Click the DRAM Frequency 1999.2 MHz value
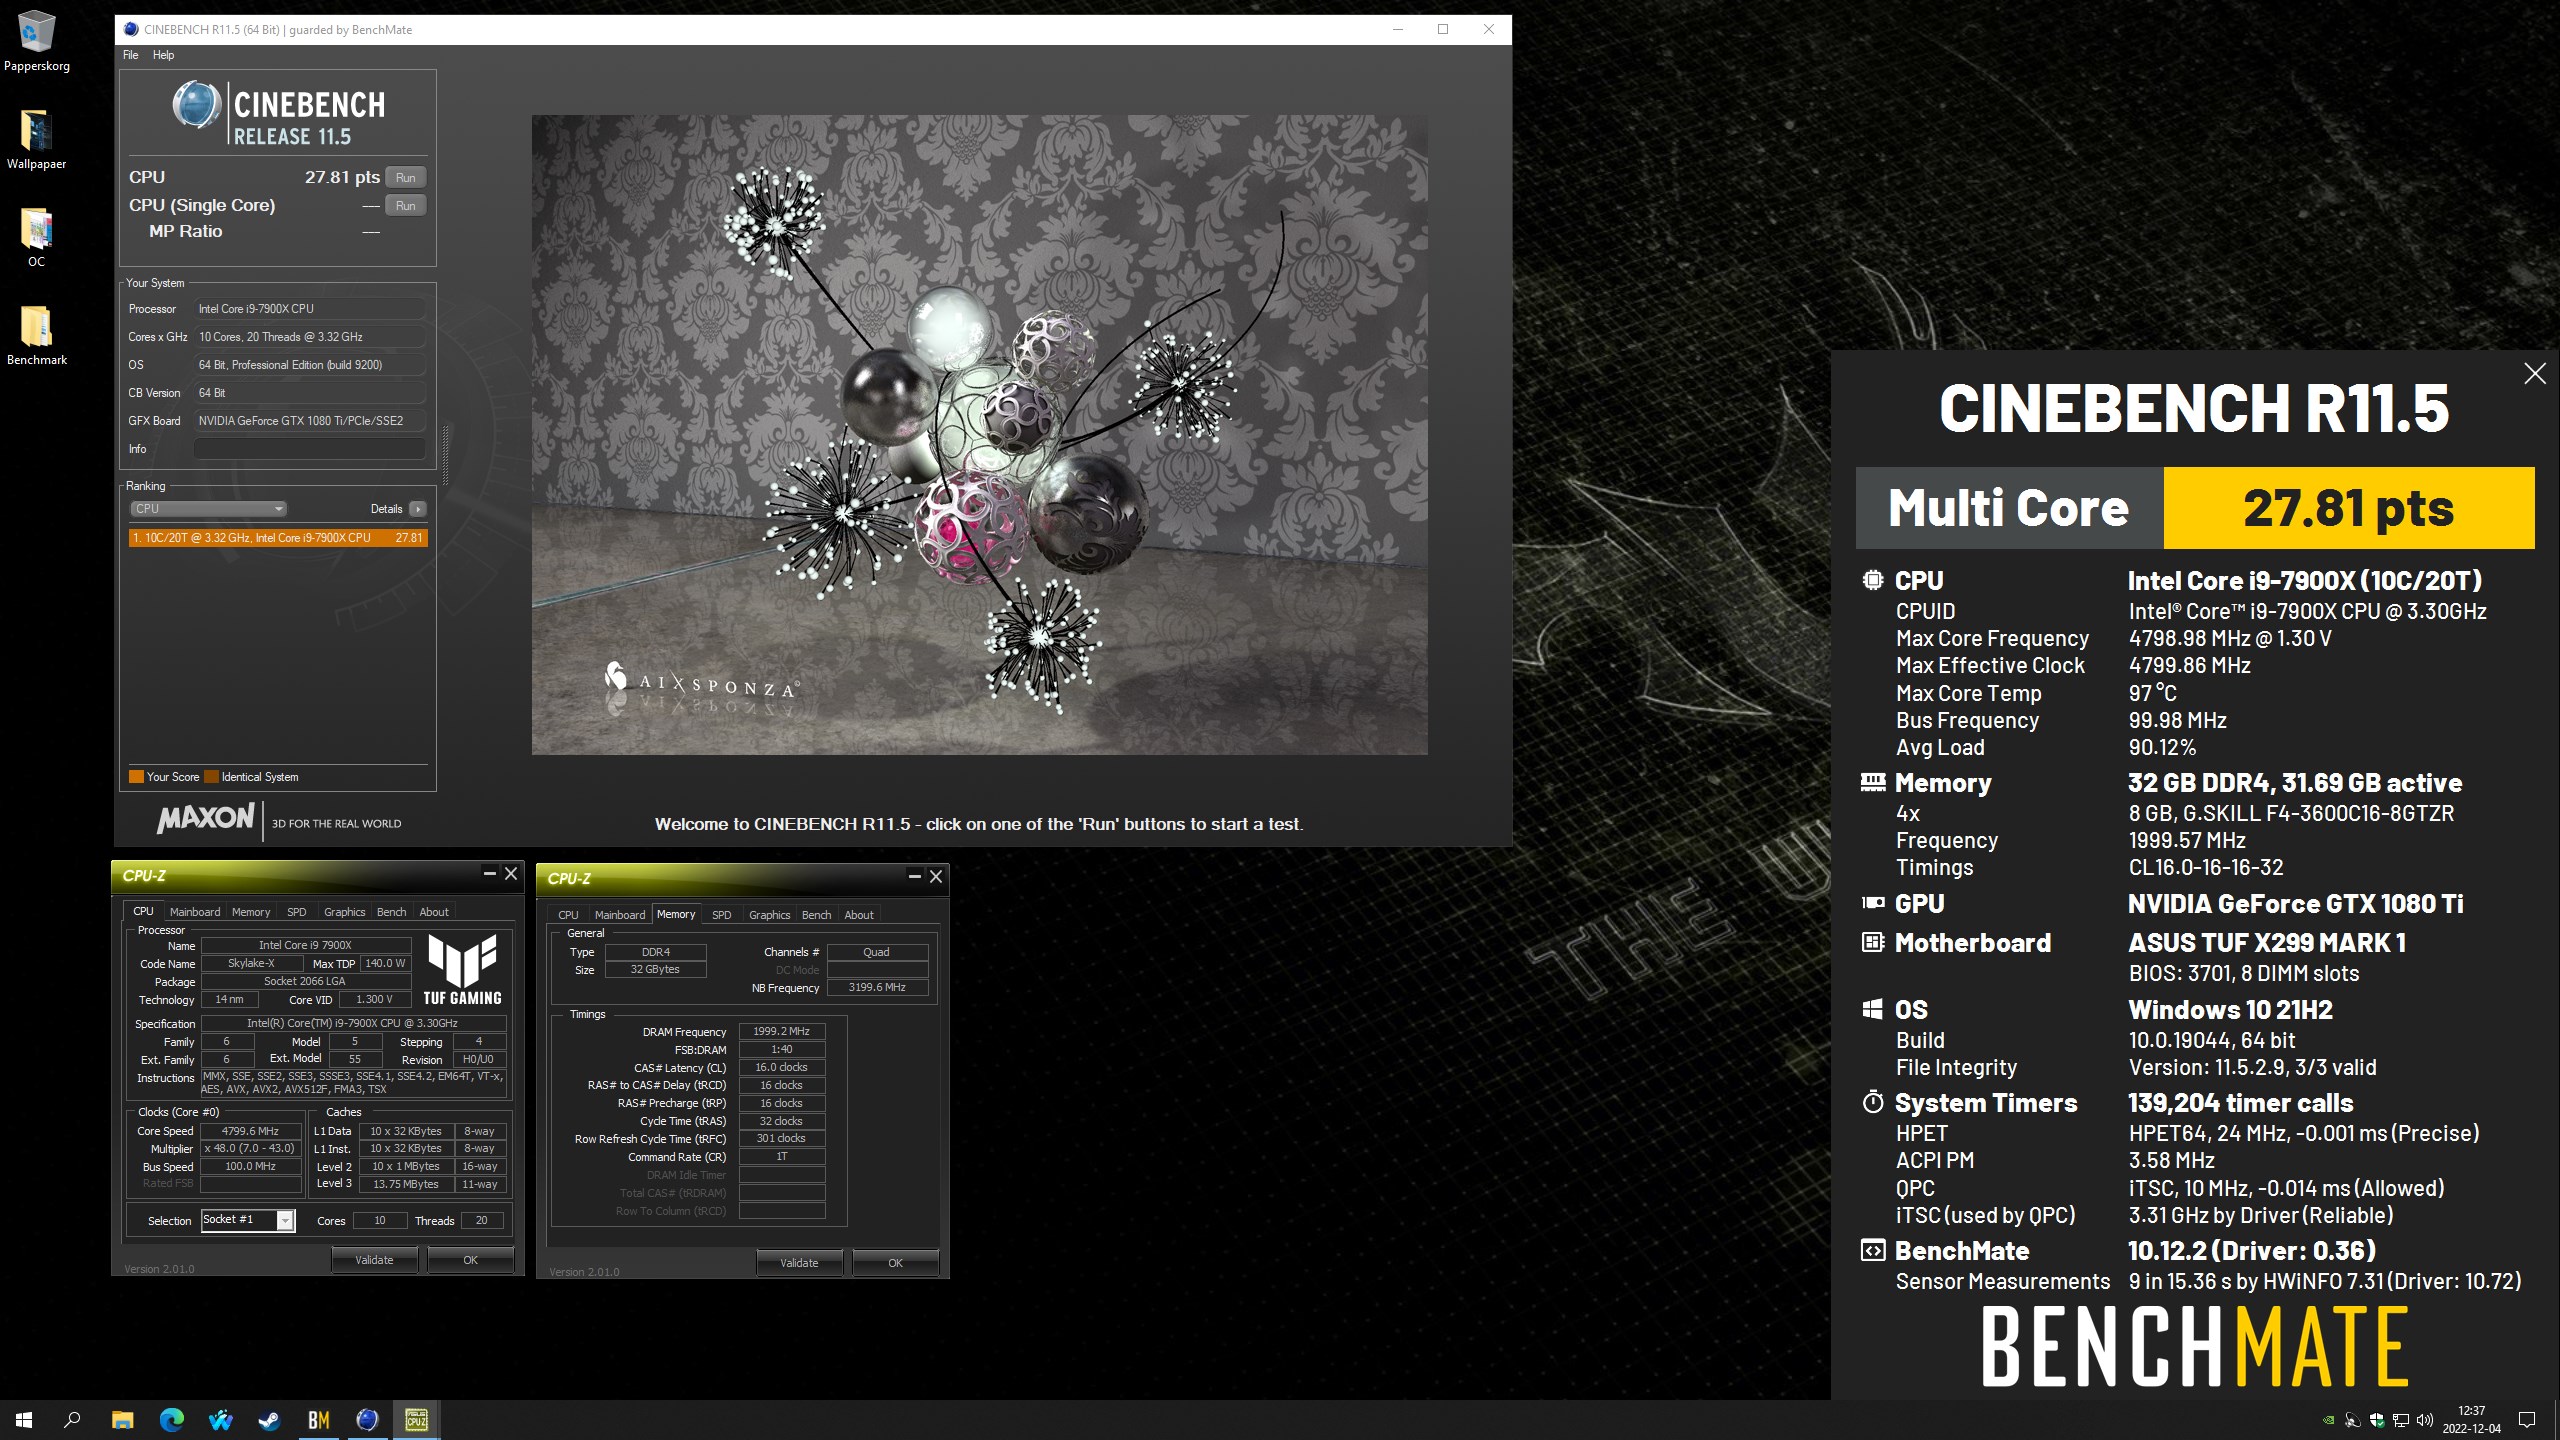 pos(782,1032)
